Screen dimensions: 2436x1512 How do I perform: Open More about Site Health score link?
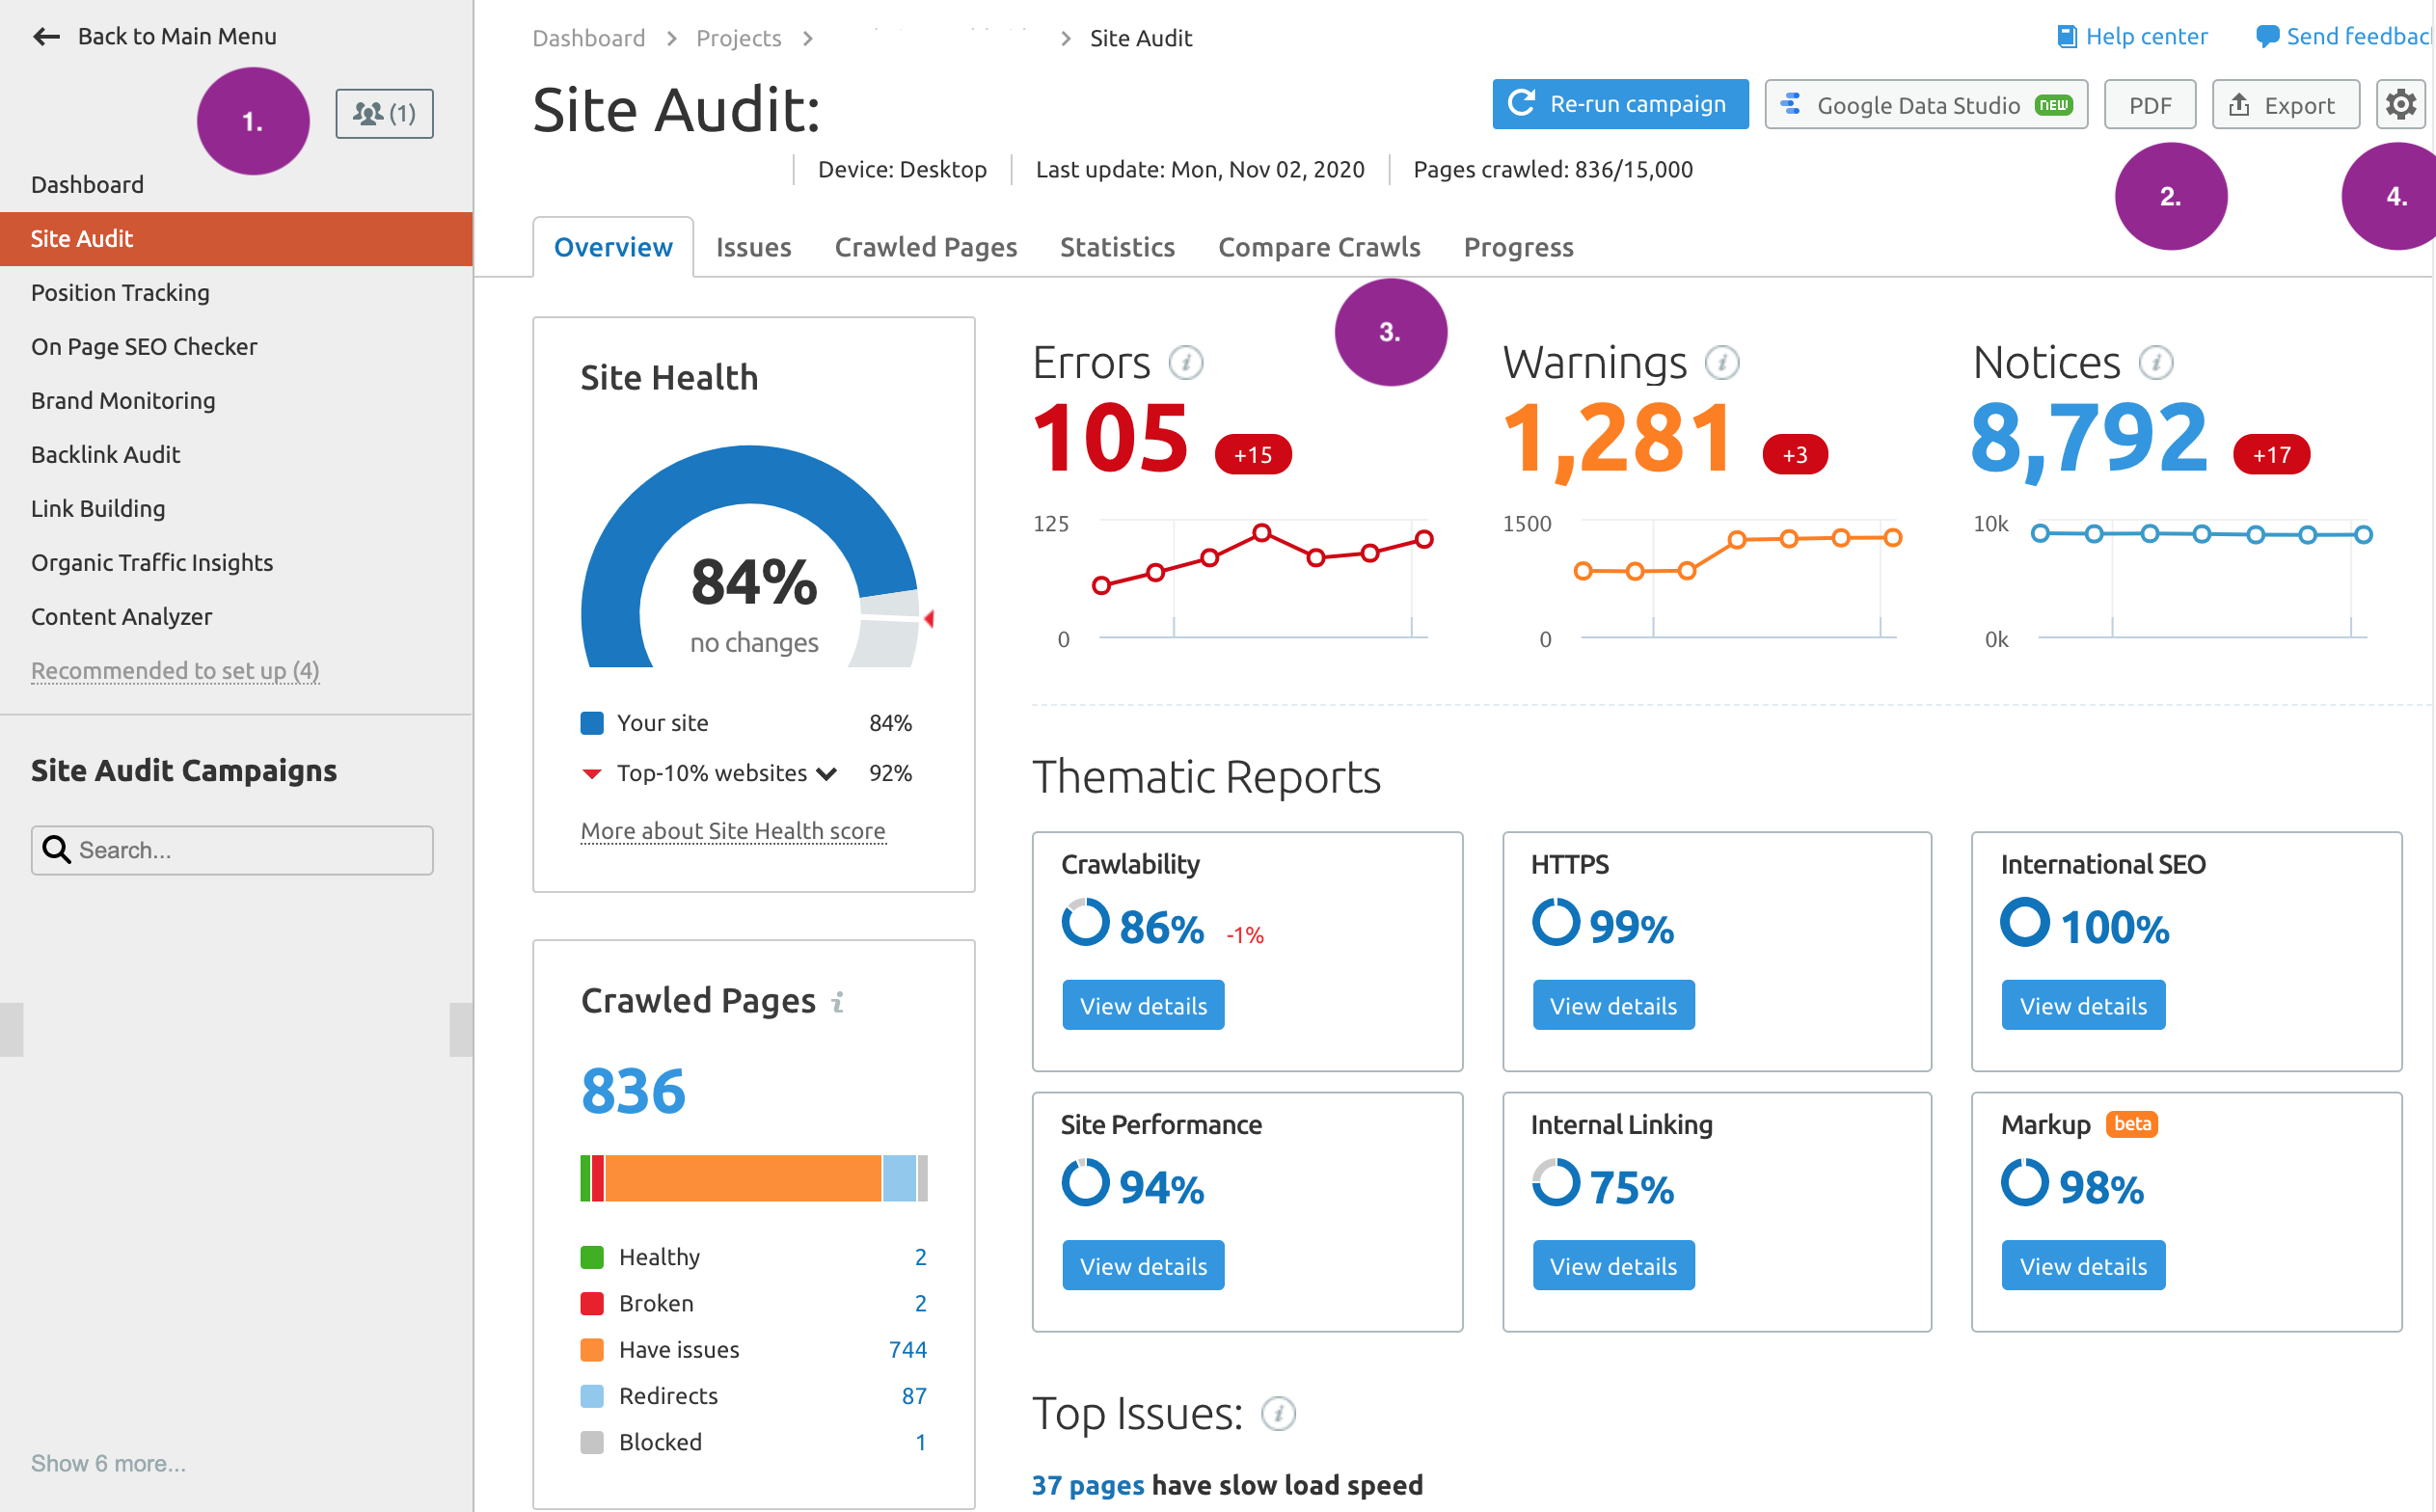(733, 831)
